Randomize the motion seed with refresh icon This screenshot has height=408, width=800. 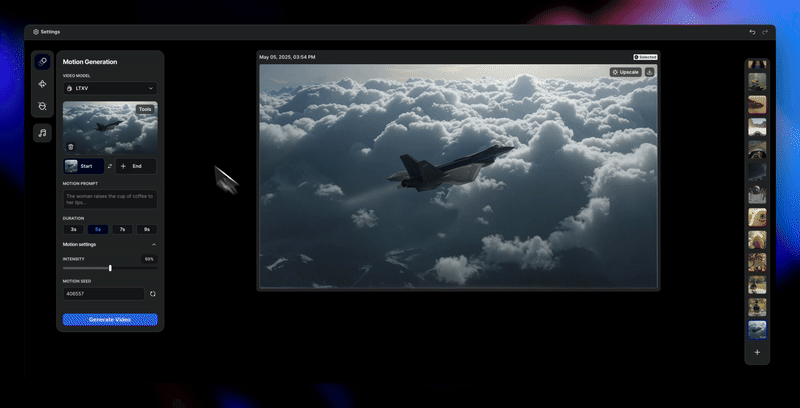[153, 294]
